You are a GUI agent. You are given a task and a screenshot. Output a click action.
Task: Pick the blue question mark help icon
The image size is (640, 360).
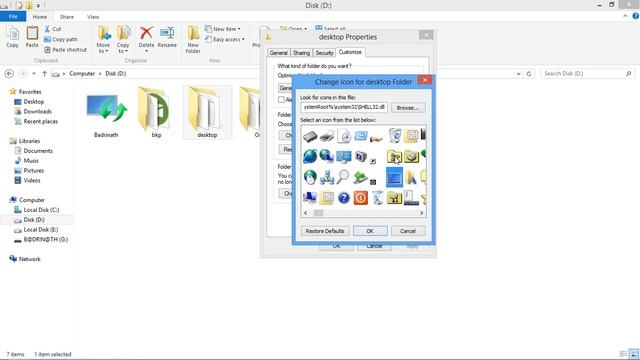344,198
